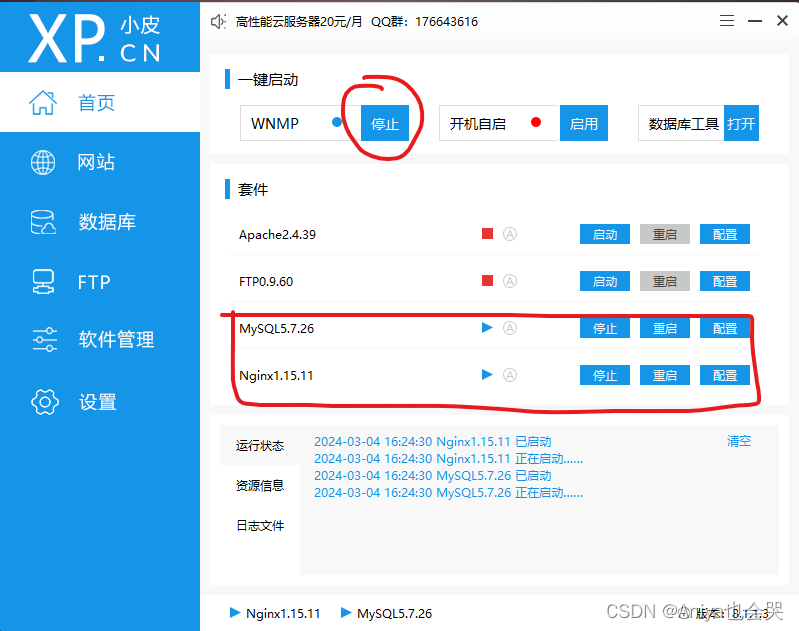The image size is (799, 631).
Task: Click the gear icon beside 设置
Action: coord(45,402)
